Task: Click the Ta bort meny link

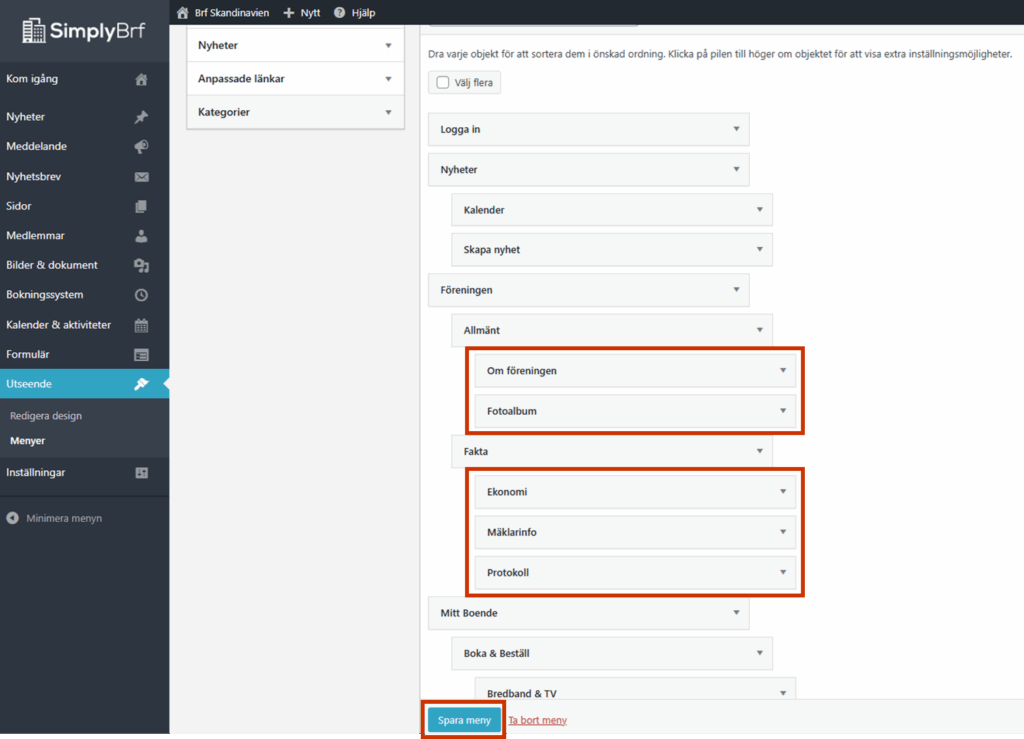Action: 537,720
